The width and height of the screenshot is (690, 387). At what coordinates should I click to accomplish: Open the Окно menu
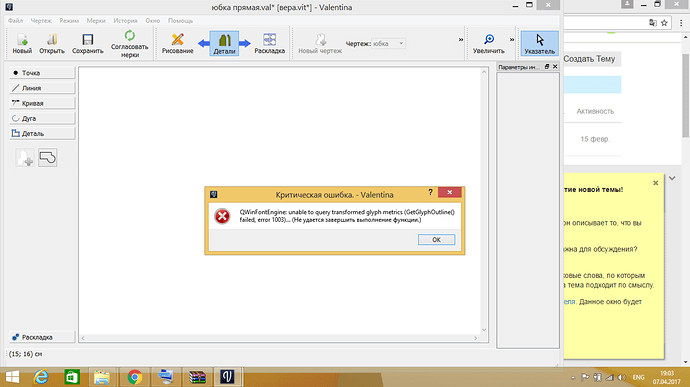click(153, 21)
